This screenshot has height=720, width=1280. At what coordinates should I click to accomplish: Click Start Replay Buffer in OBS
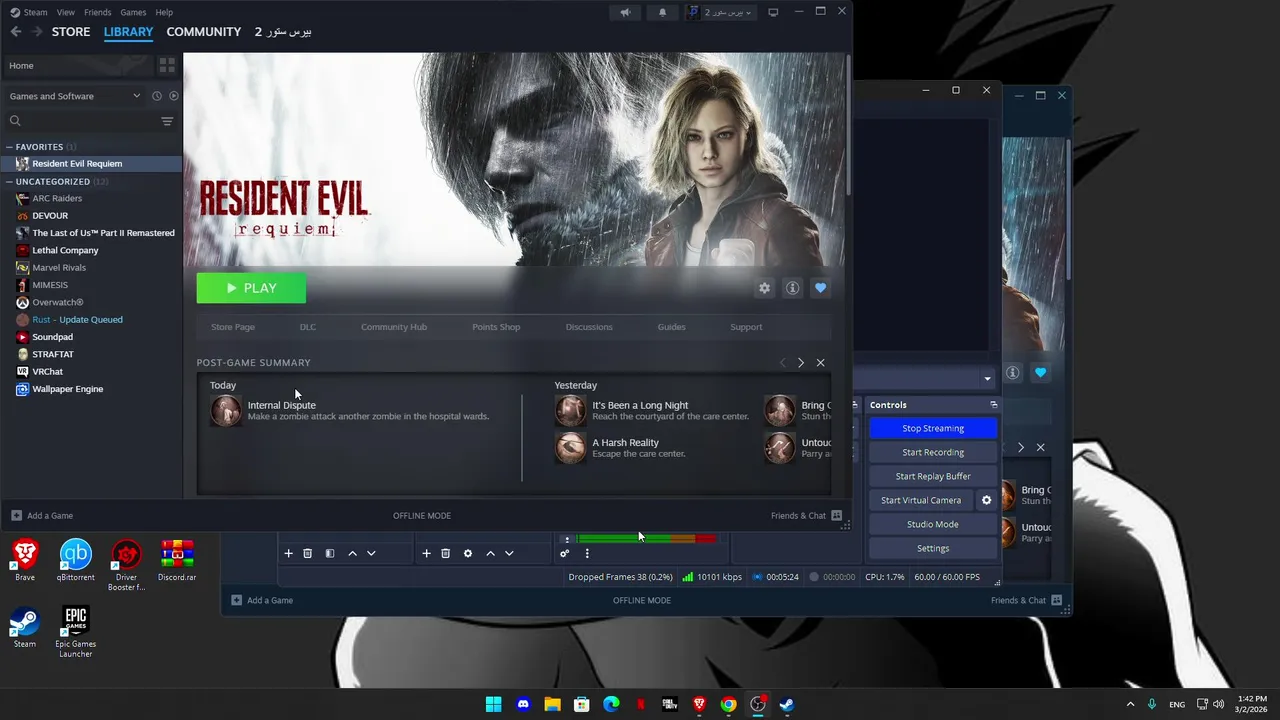(933, 476)
